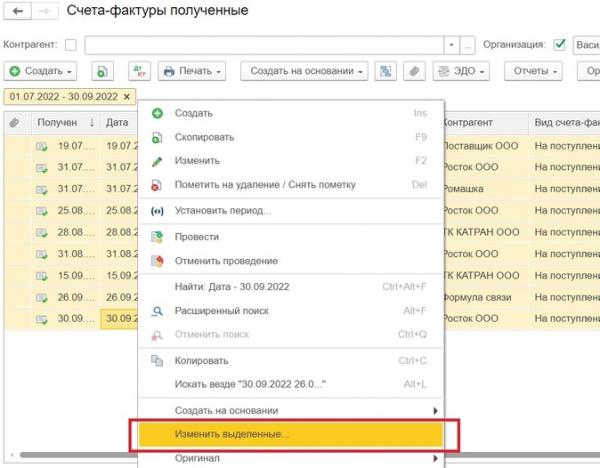Open the Отчеты dropdown menu

533,71
